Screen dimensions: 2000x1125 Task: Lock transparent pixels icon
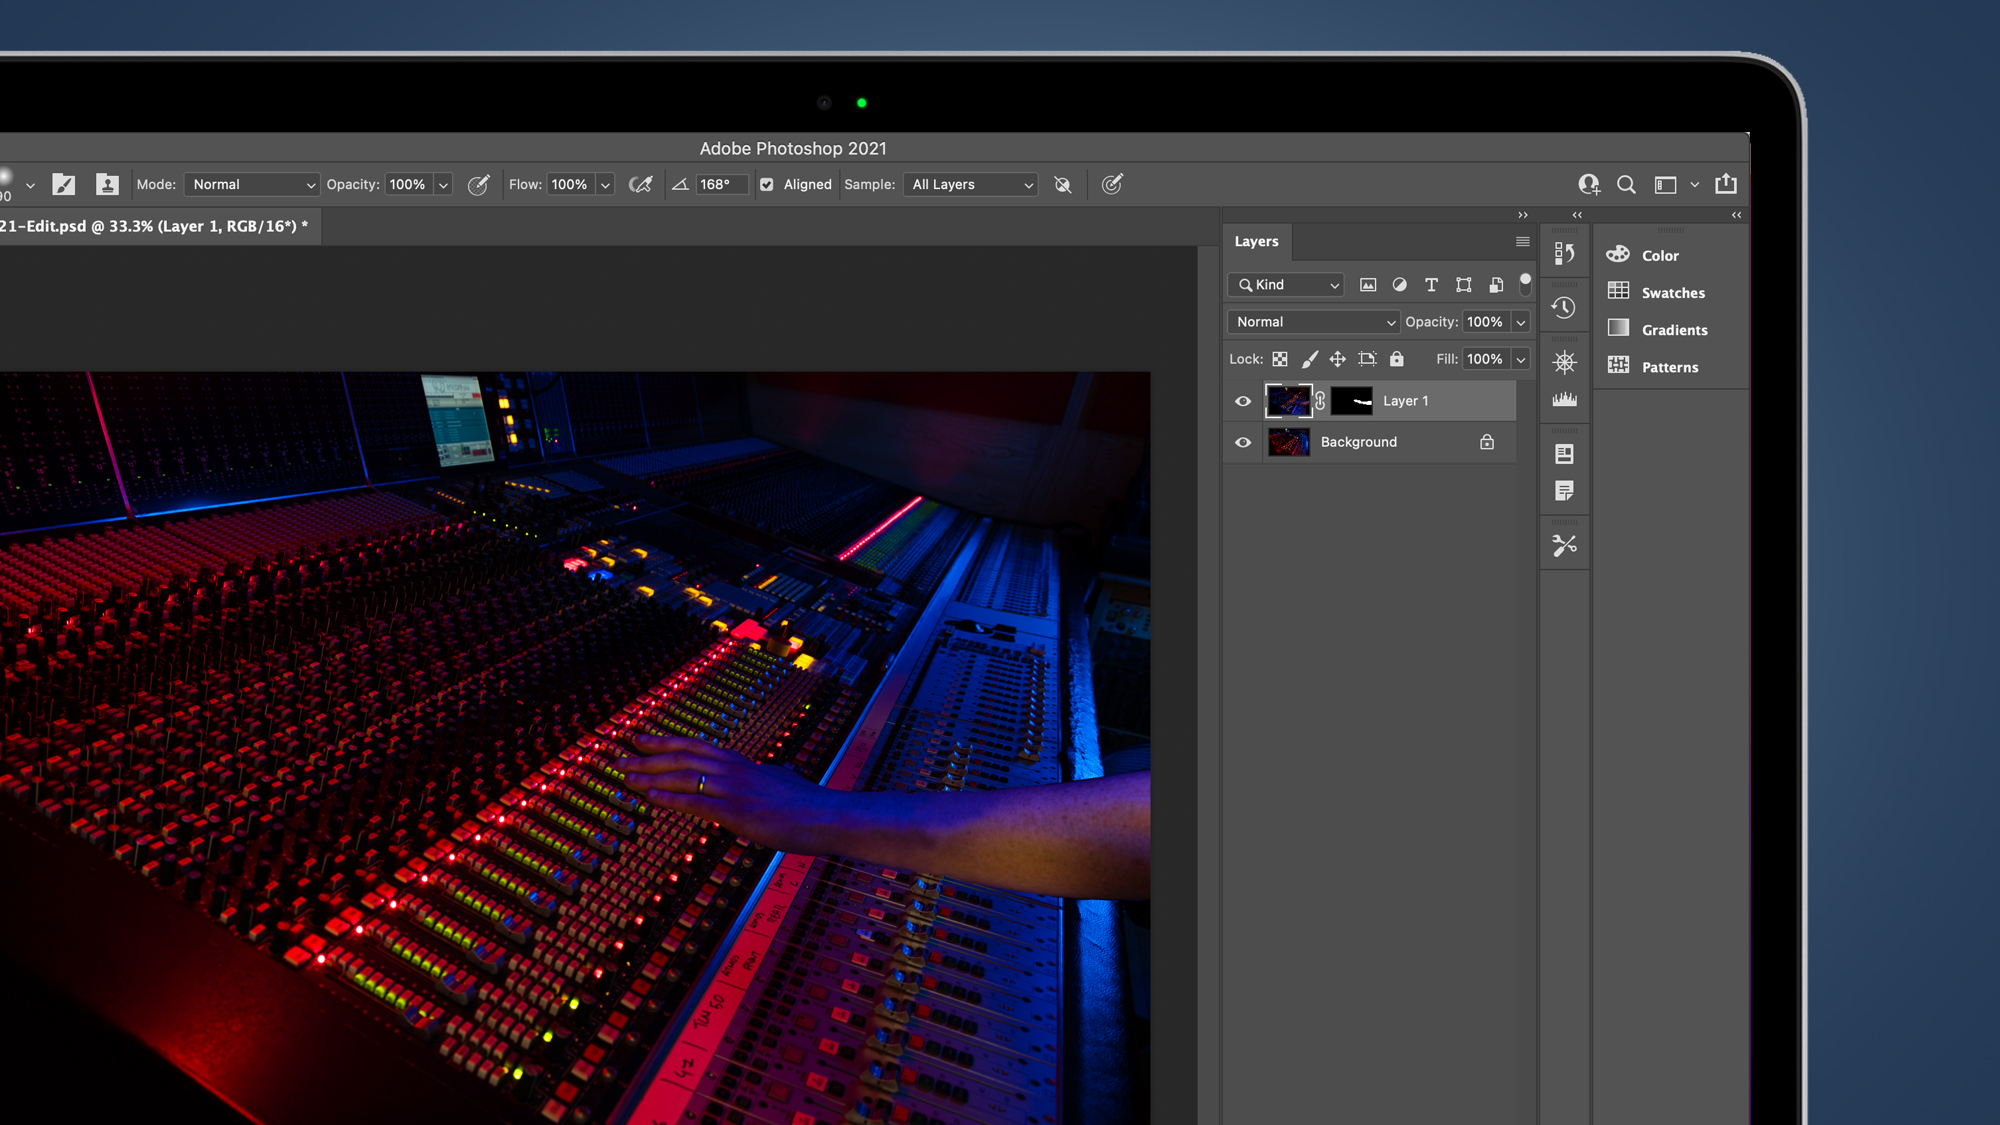coord(1280,359)
